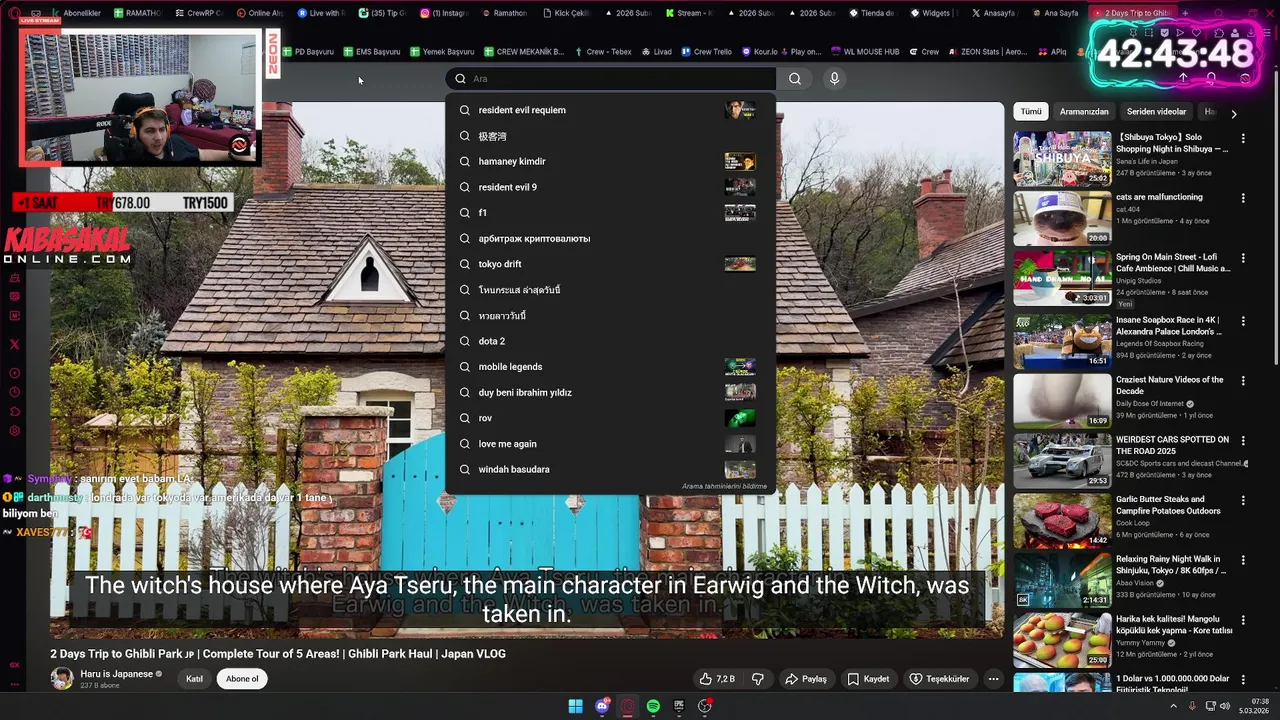Screen dimensions: 1280x720
Task: Dislike the video with thumbs down icon
Action: (758, 679)
